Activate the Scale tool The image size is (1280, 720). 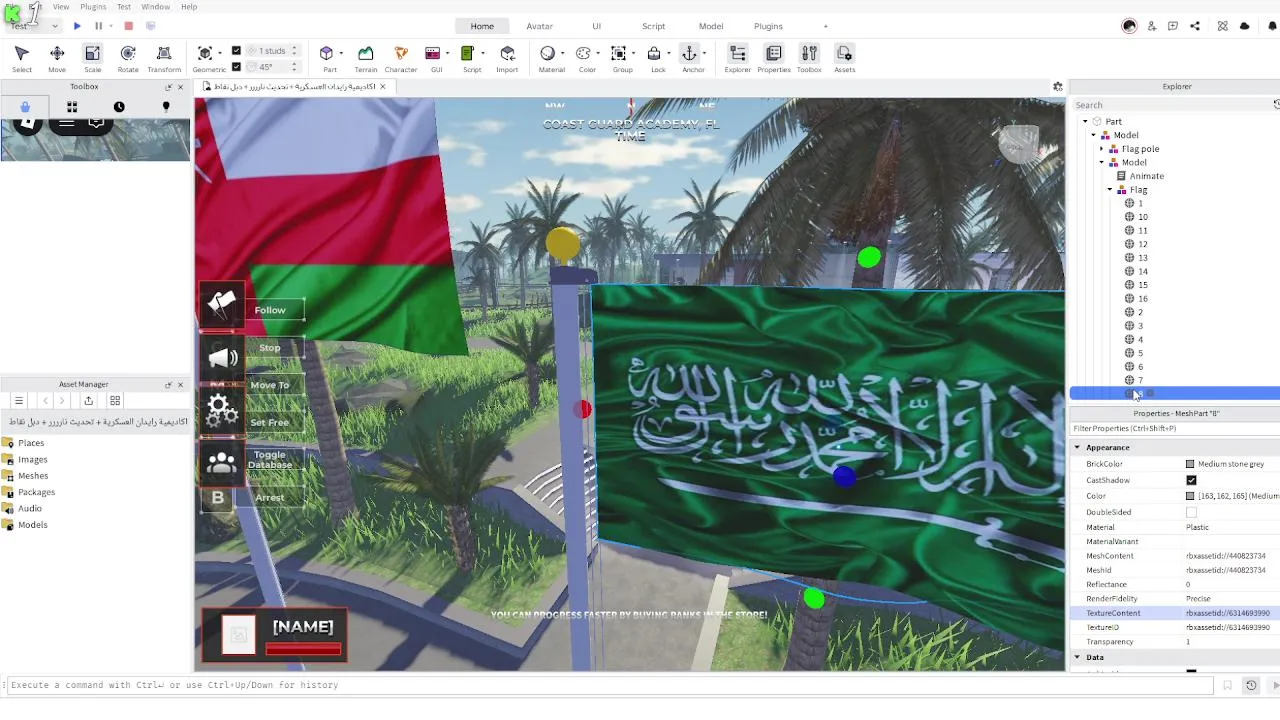pos(92,59)
